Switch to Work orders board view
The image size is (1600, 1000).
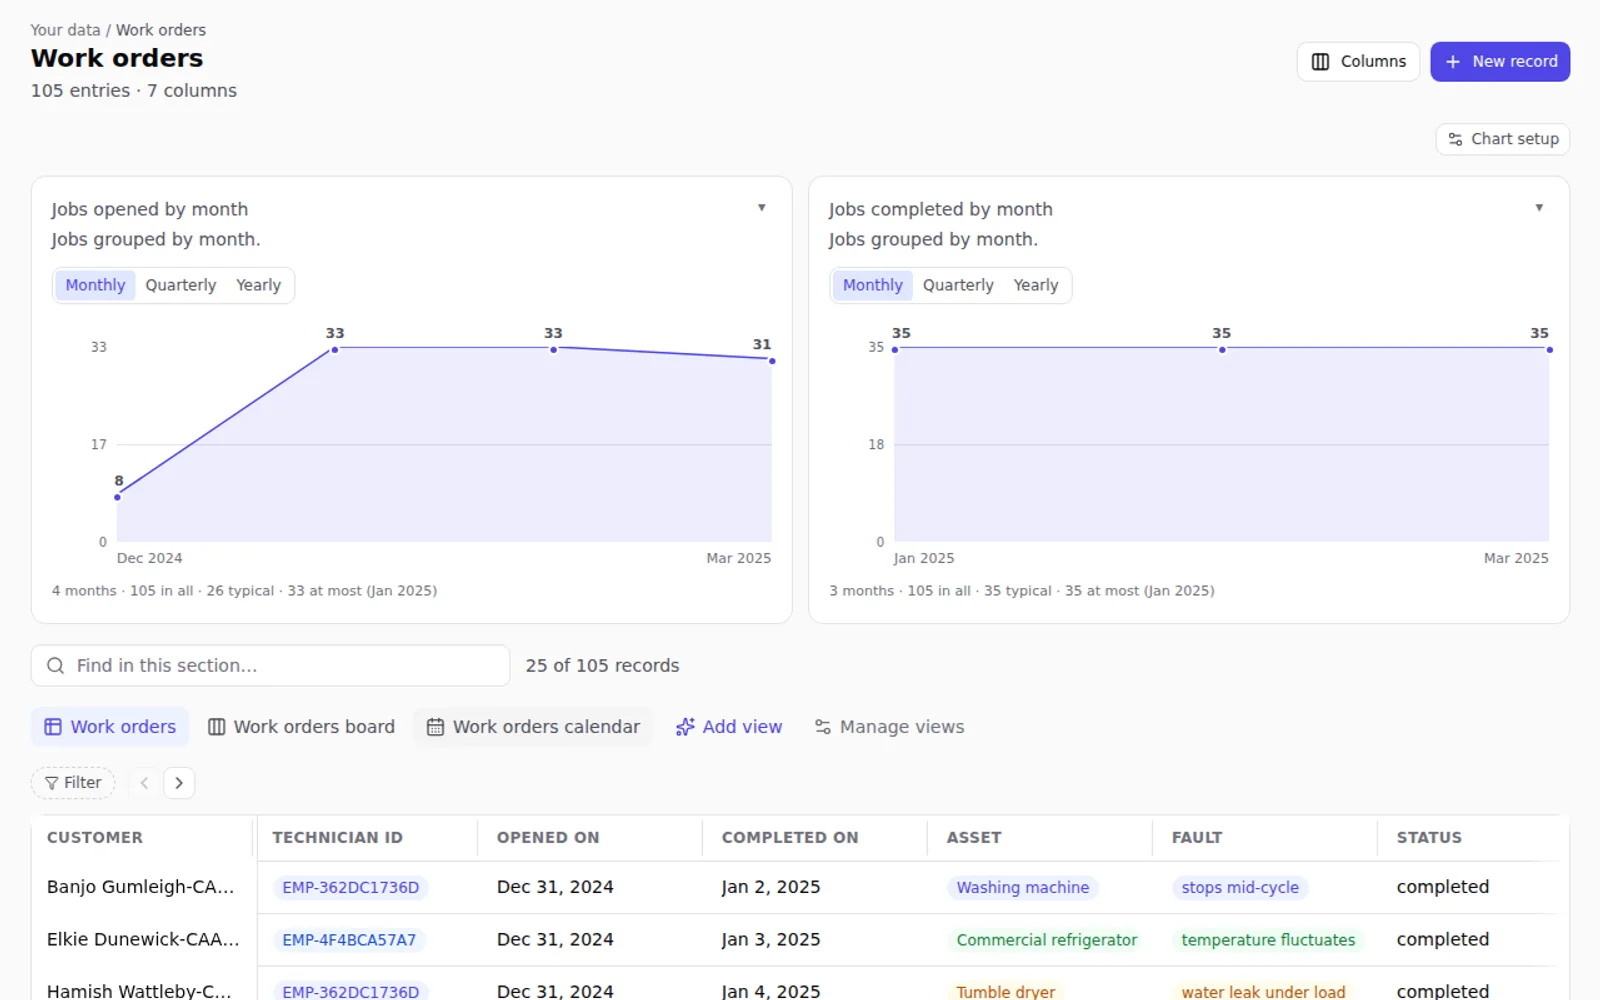point(301,727)
